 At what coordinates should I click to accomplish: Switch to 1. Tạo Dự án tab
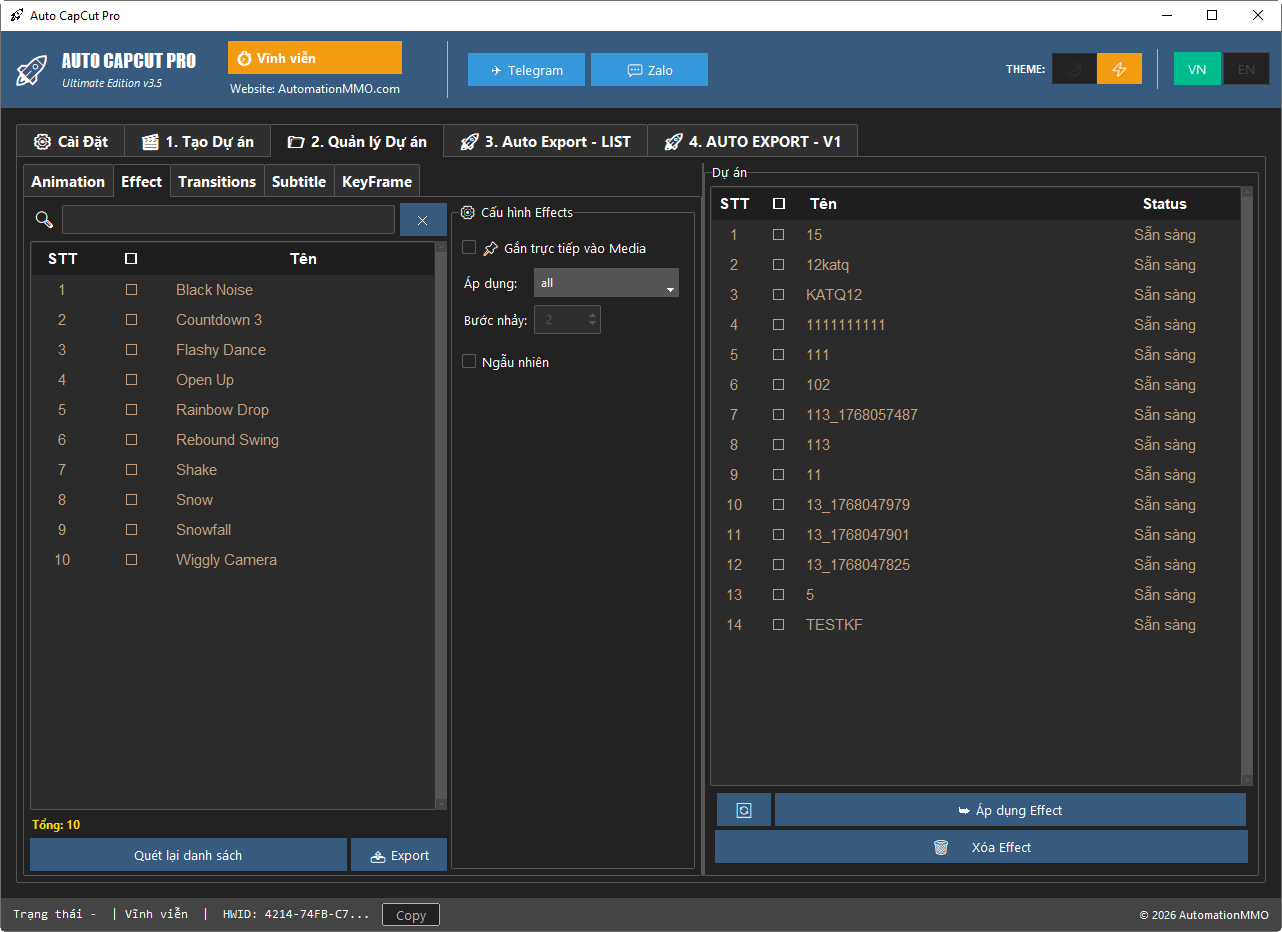click(197, 141)
